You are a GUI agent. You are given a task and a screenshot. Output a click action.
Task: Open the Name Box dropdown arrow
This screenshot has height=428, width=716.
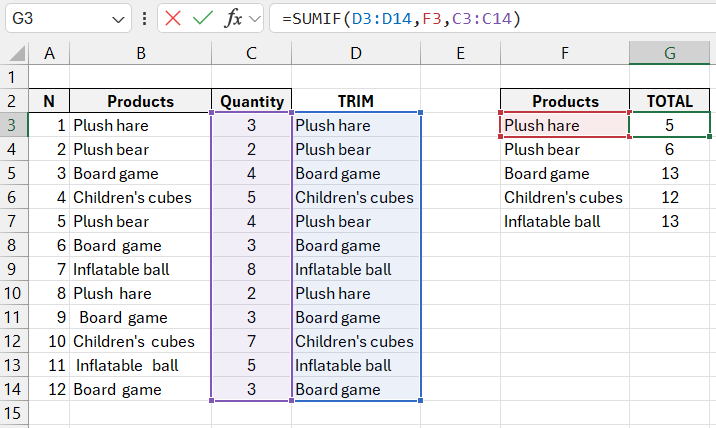pos(119,18)
